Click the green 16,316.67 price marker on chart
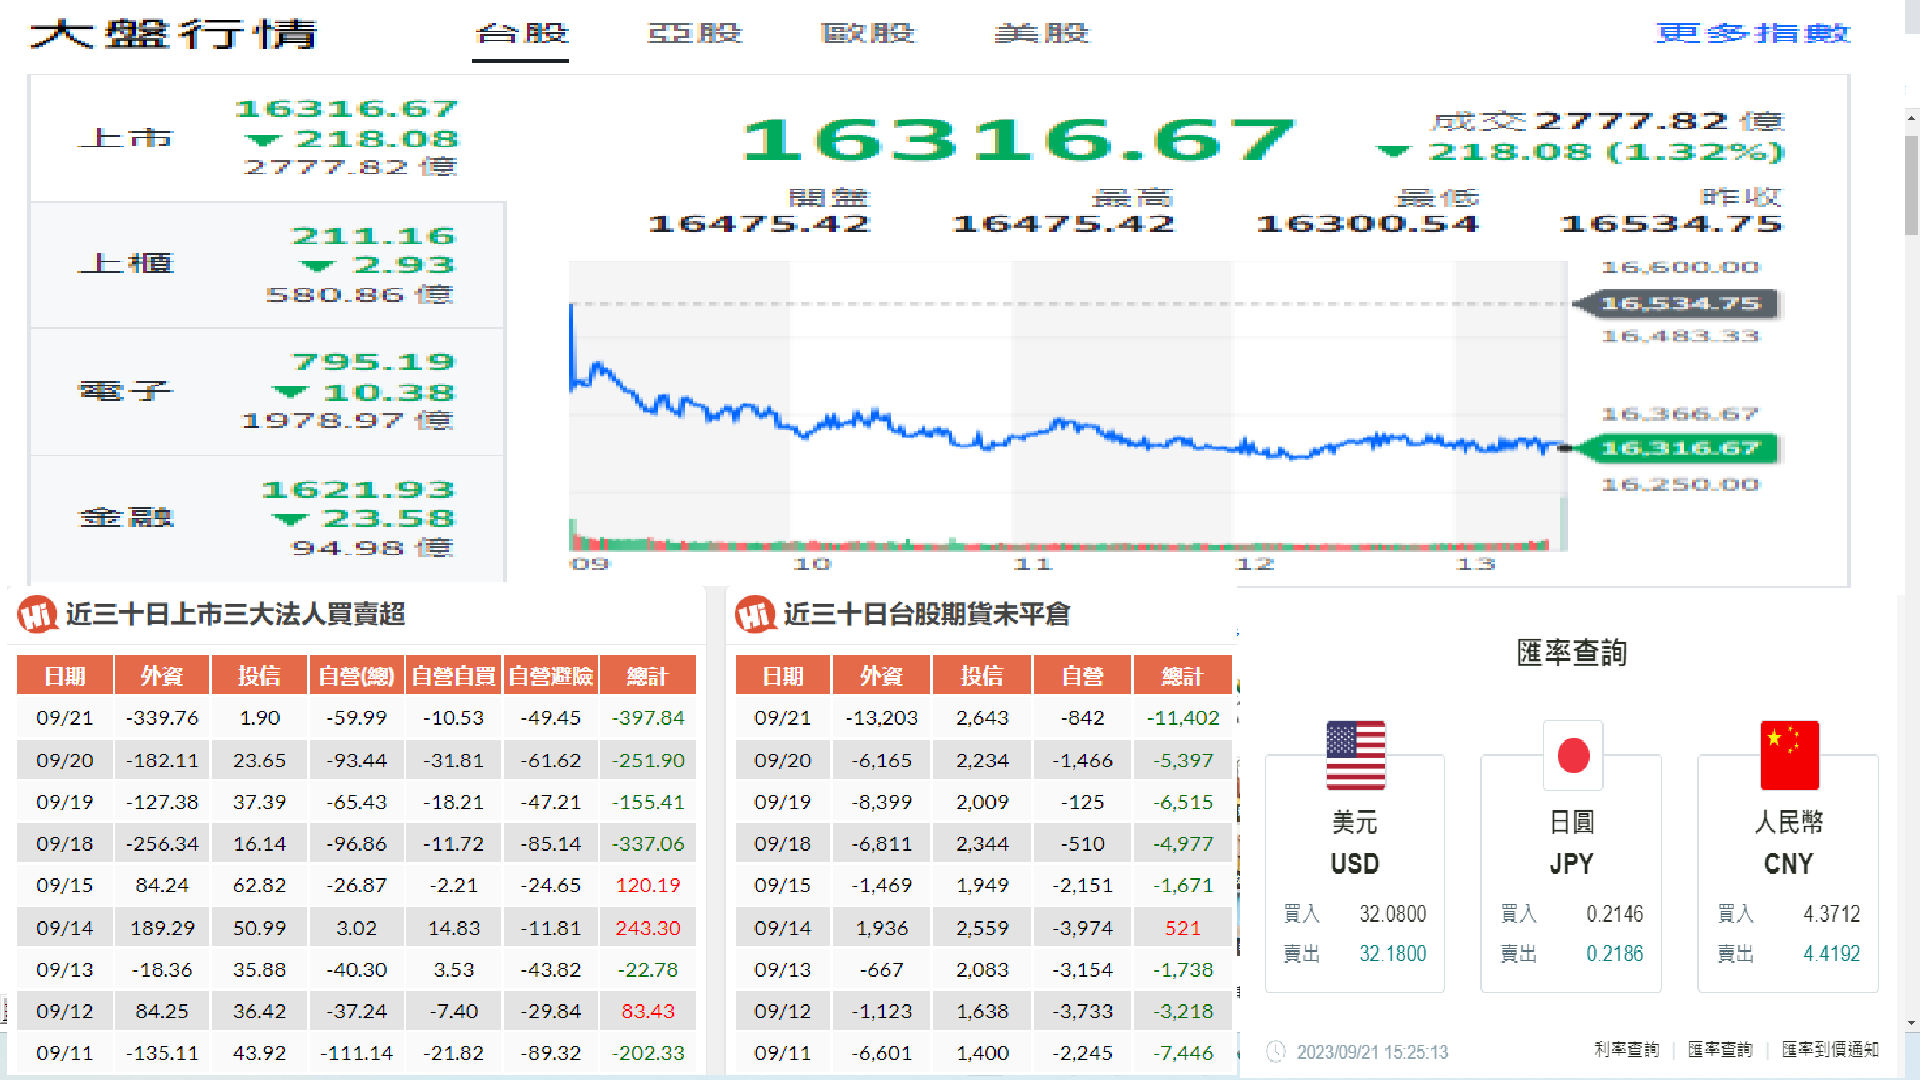1920x1080 pixels. pos(1679,448)
